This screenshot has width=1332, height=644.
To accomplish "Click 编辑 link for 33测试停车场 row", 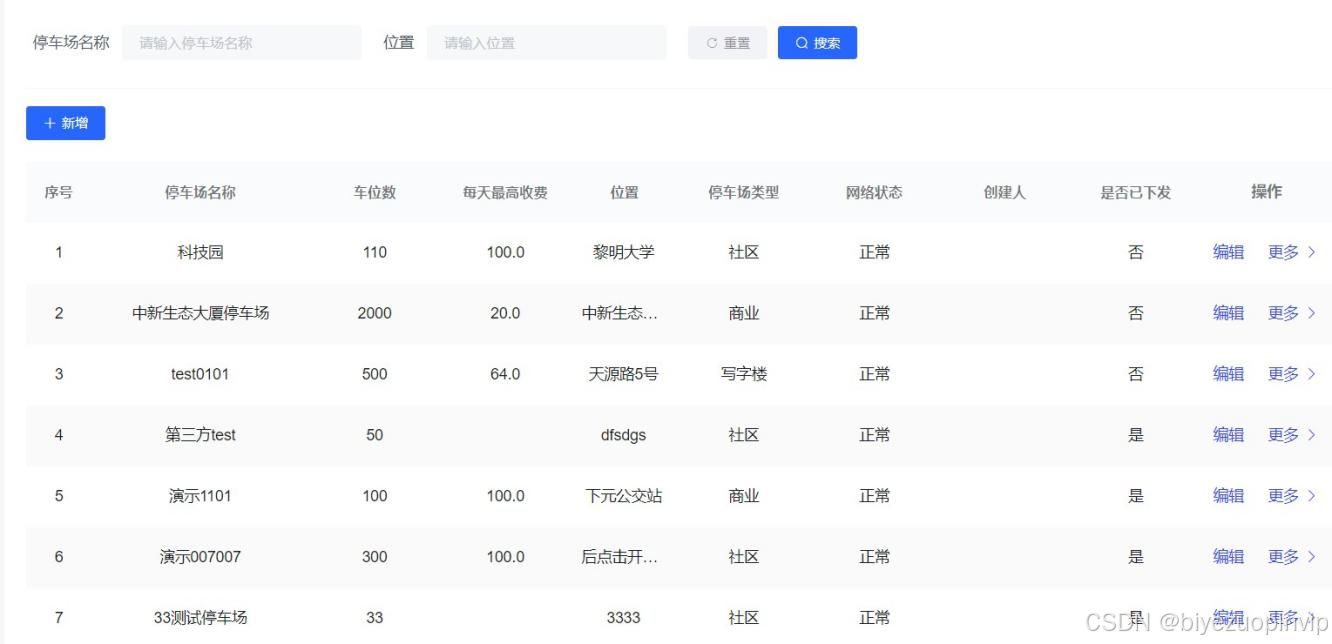I will 1227,617.
